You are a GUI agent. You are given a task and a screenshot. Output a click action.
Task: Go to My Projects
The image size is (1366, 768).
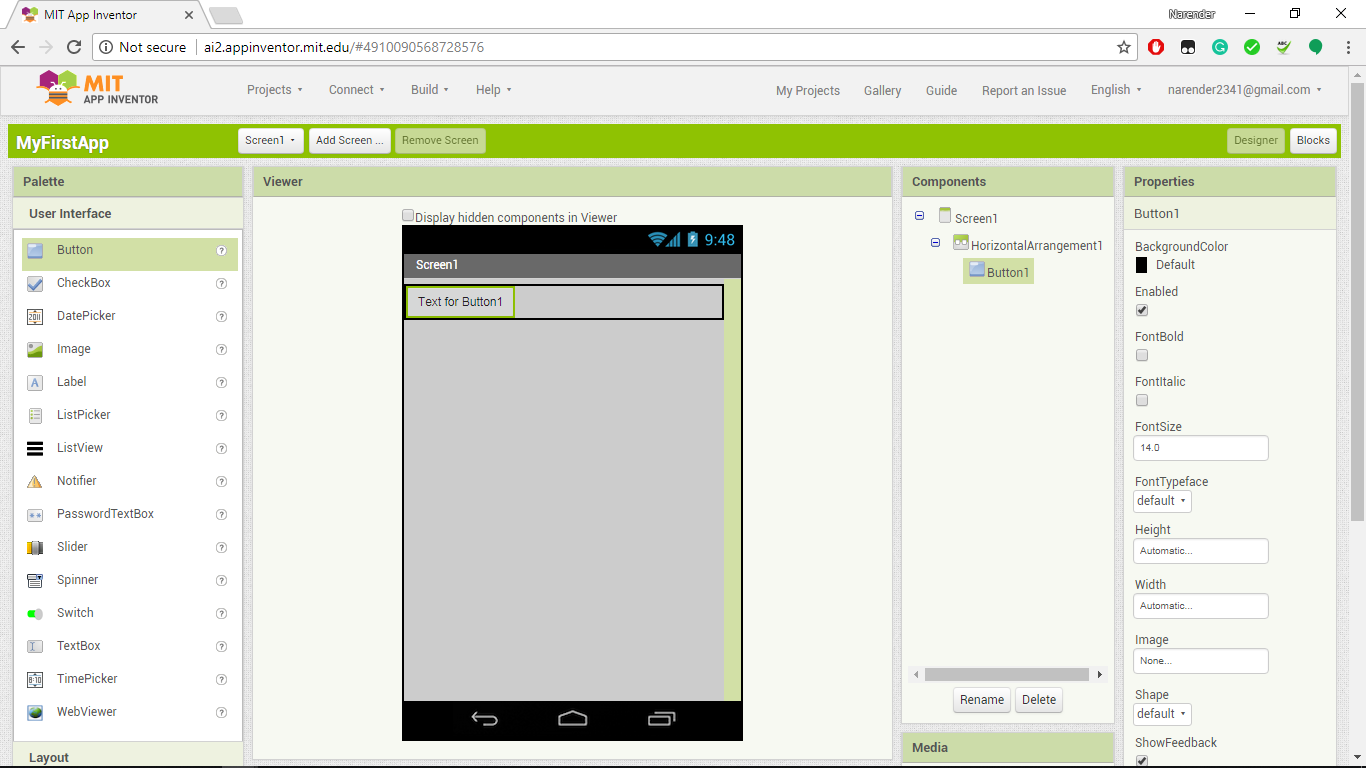(x=808, y=91)
